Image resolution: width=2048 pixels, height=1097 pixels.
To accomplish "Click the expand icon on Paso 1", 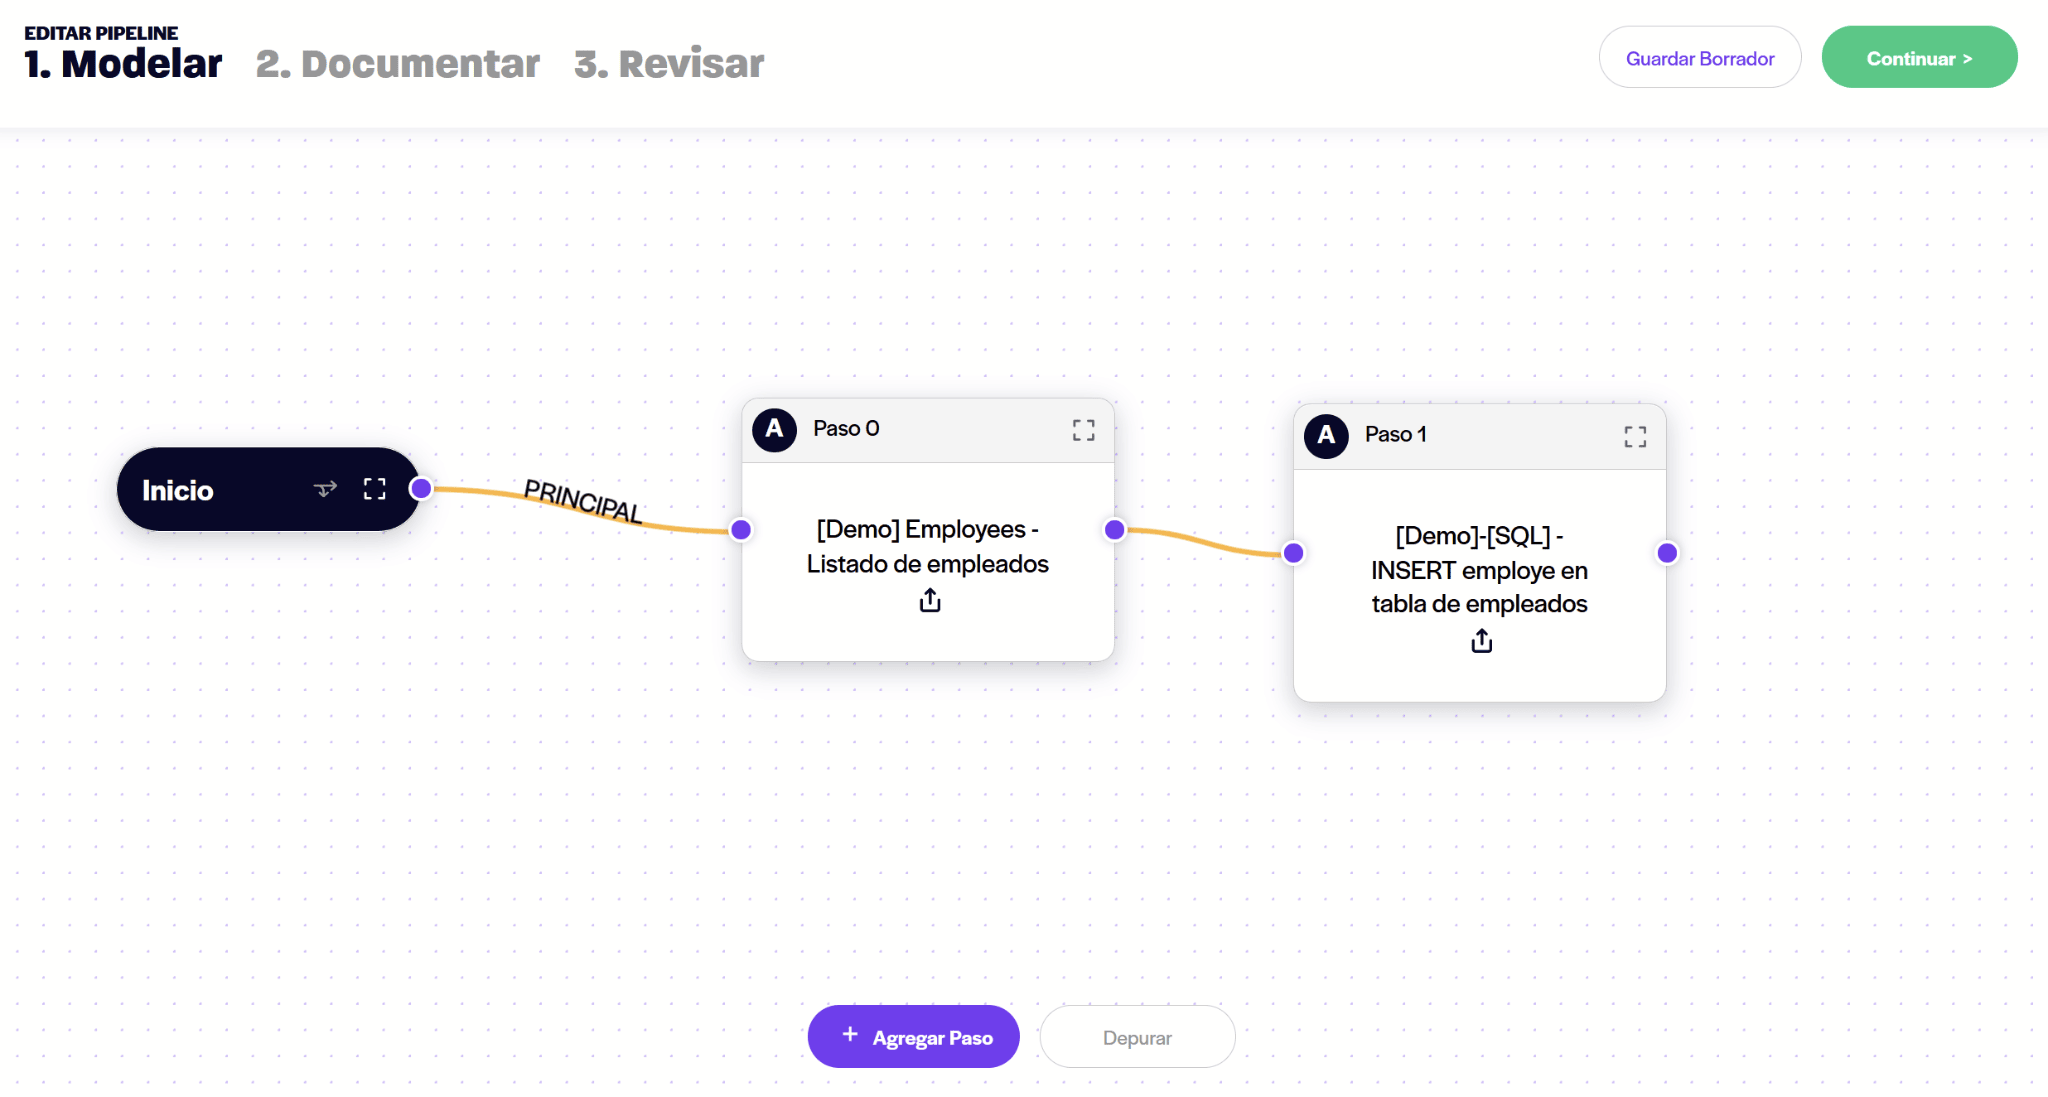I will click(1635, 436).
